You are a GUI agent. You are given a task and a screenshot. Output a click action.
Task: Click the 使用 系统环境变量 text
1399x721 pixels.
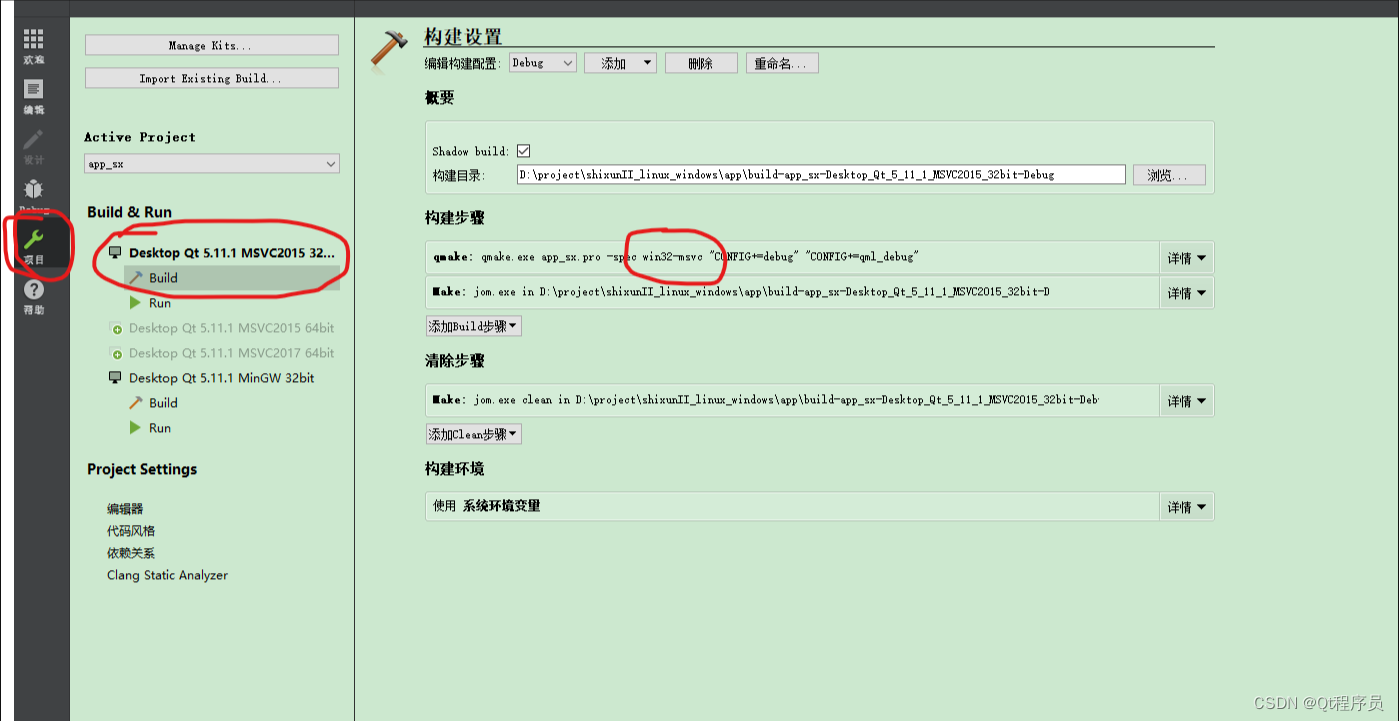(x=486, y=507)
